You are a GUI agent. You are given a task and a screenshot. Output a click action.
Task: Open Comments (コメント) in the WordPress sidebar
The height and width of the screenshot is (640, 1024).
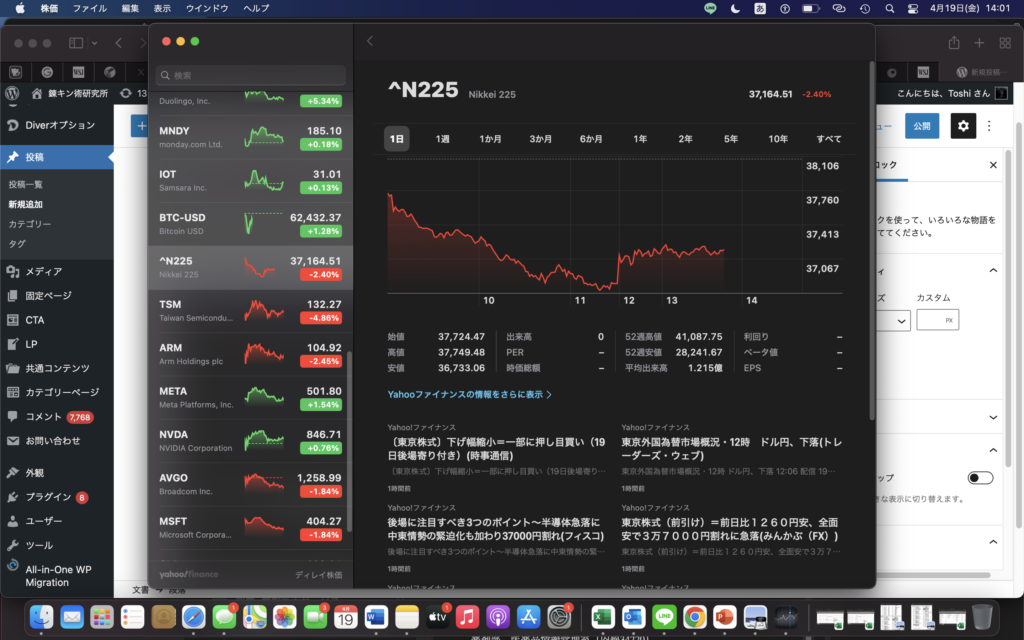pos(43,416)
